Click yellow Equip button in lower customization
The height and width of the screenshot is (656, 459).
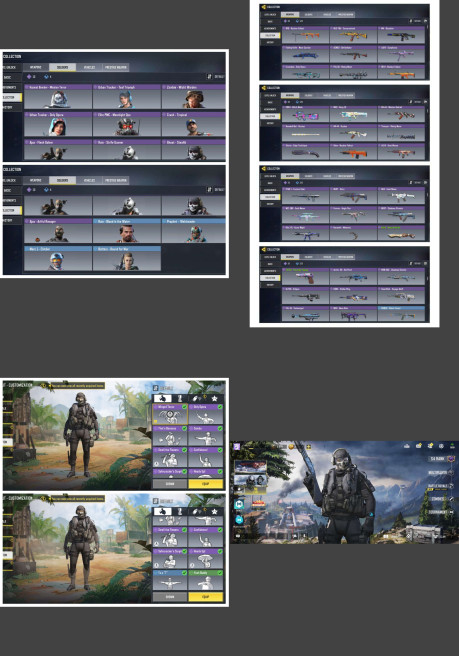[205, 597]
